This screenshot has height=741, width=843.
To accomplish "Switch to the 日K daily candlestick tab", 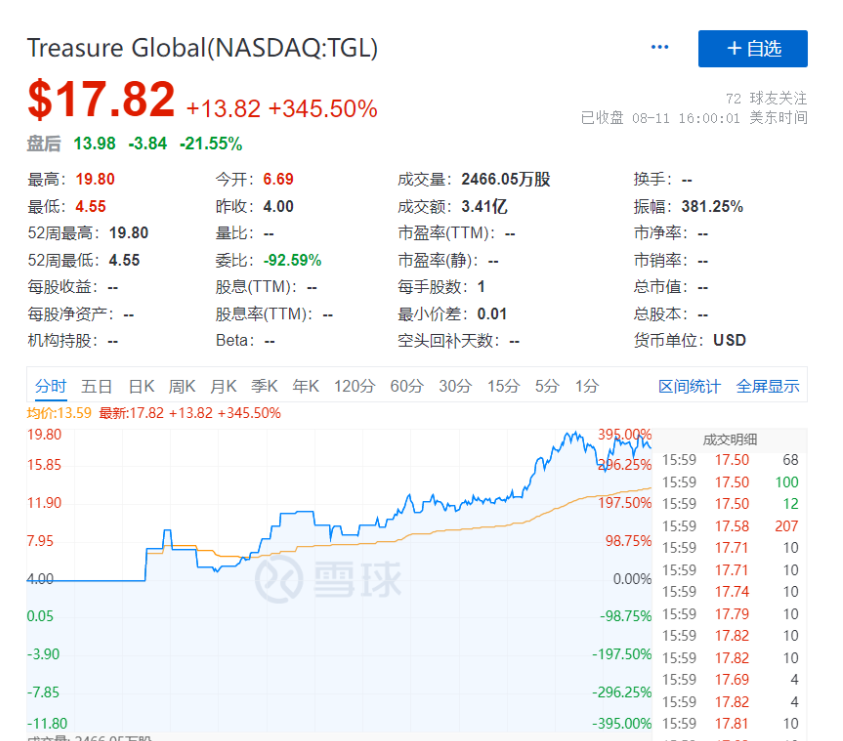I will click(x=141, y=386).
